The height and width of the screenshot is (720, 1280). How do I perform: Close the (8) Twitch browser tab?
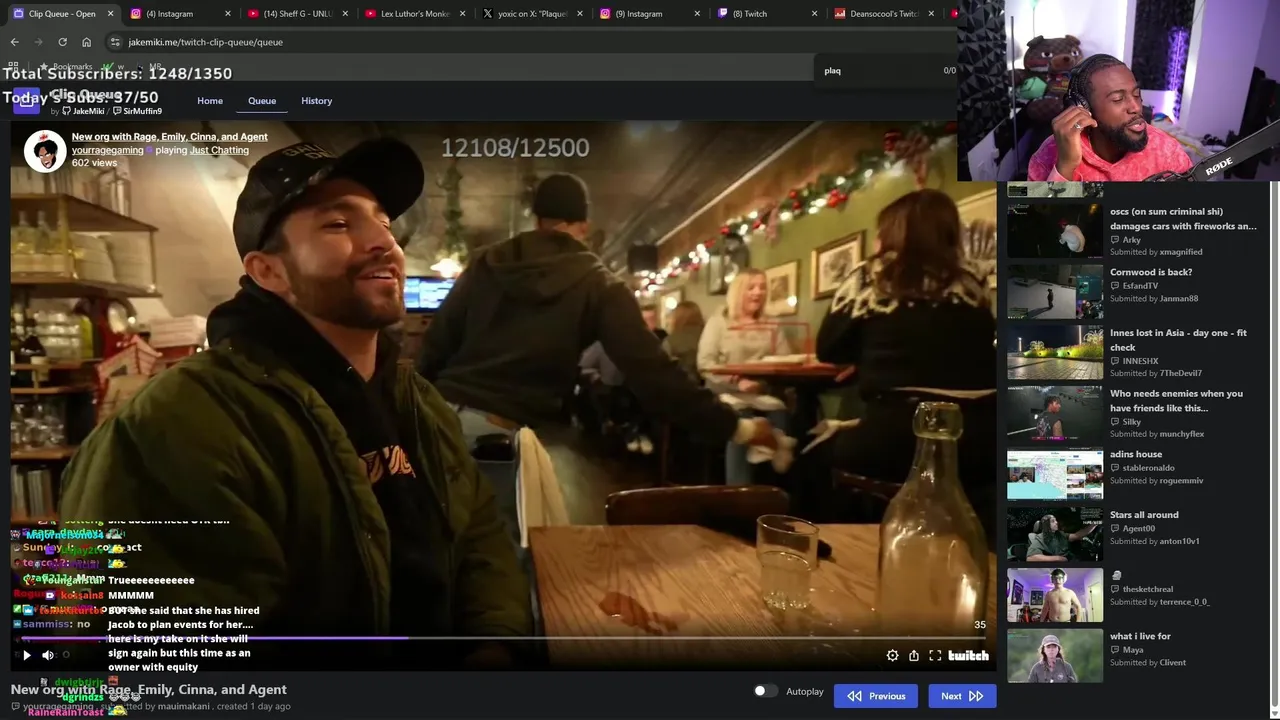(815, 14)
